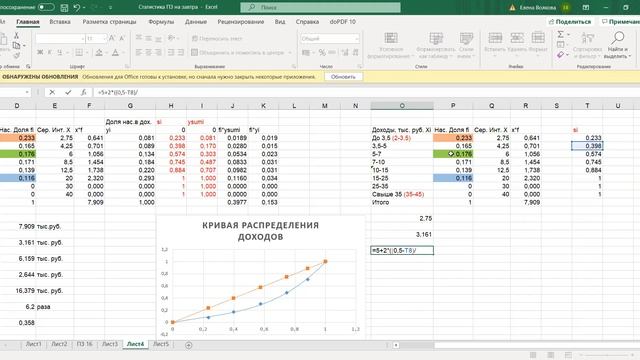This screenshot has width=640, height=360.
Task: Toggle Underline Ч formatting
Action: point(60,52)
